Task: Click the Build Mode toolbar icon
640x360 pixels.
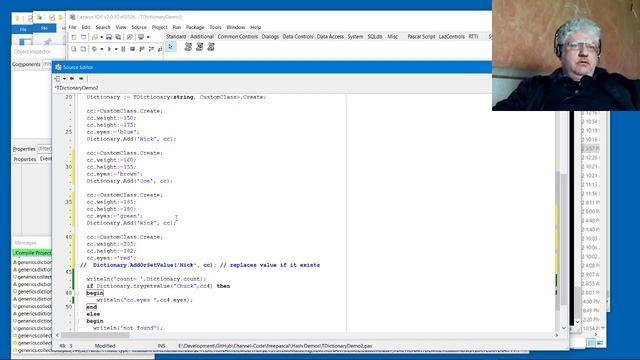Action: [x=95, y=49]
